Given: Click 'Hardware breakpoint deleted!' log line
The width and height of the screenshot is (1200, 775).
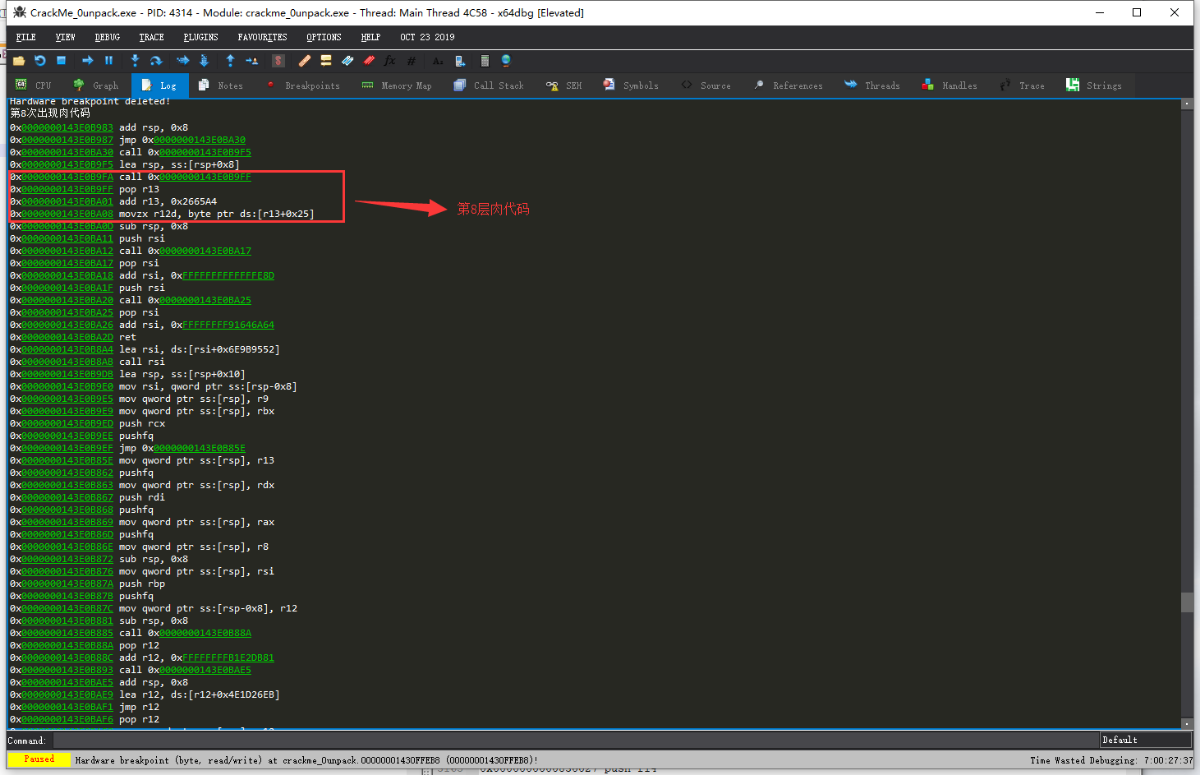Looking at the screenshot, I should pyautogui.click(x=90, y=102).
